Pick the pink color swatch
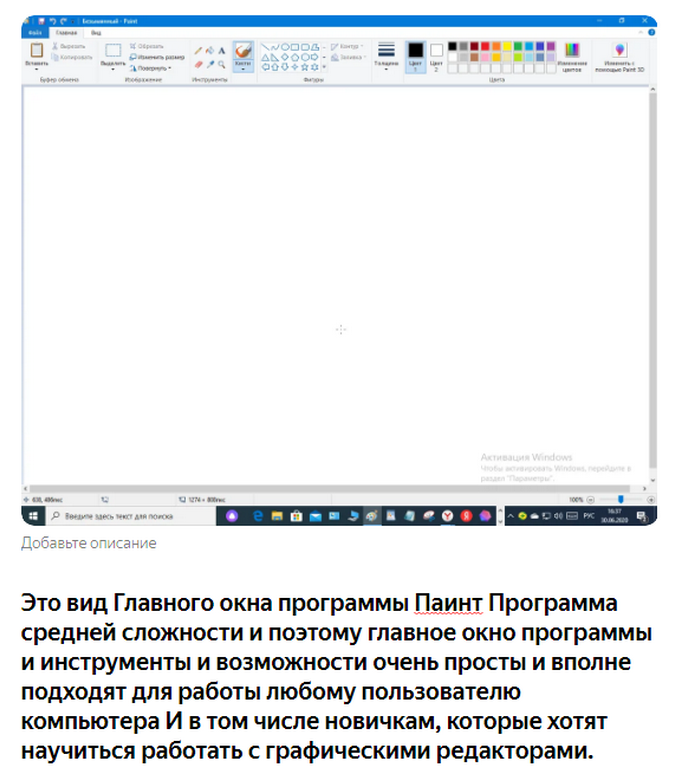This screenshot has width=674, height=768. (485, 57)
